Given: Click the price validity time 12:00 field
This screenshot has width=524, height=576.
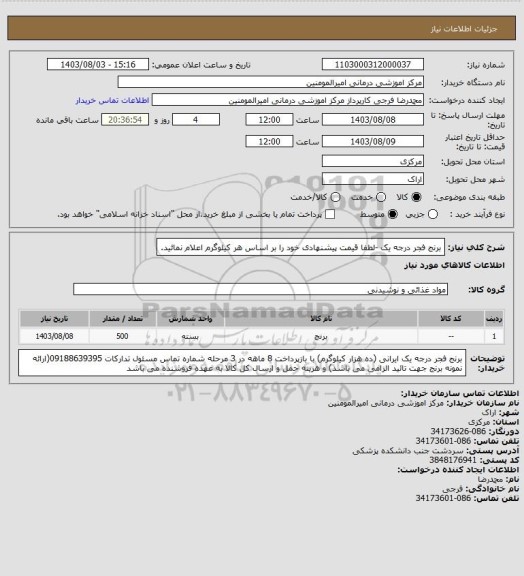Looking at the screenshot, I should tap(269, 141).
